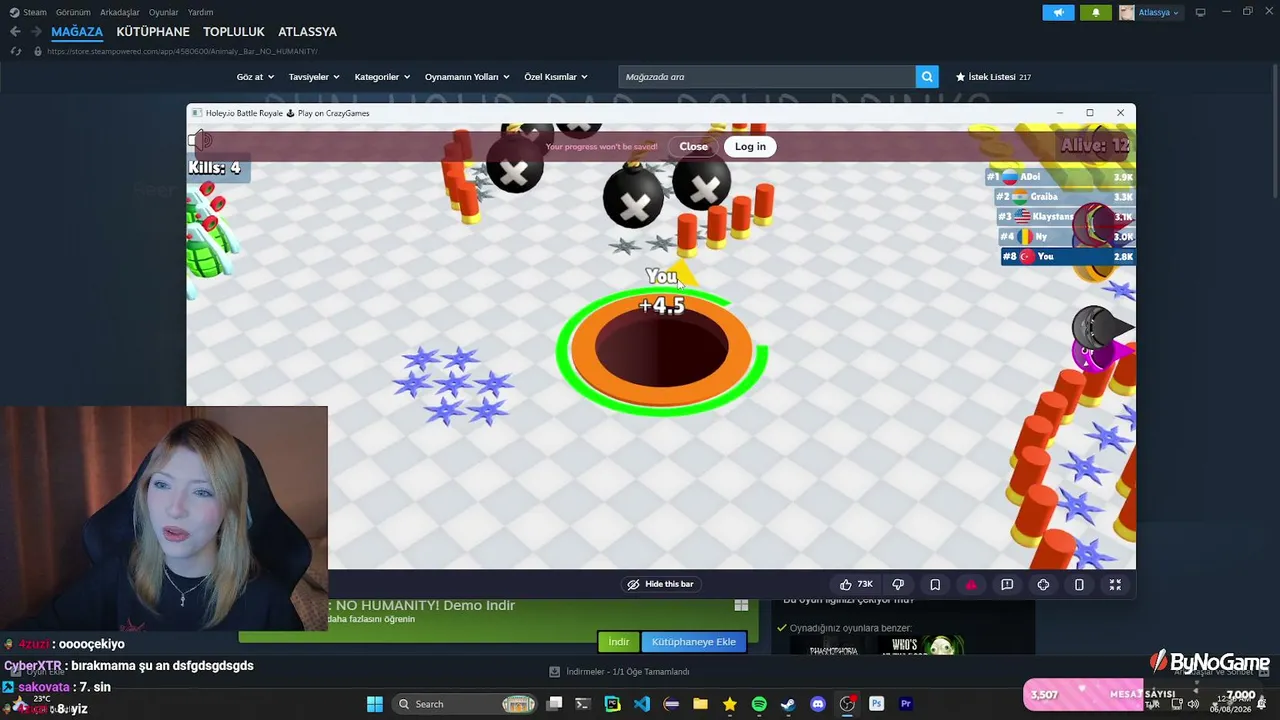Viewport: 1280px width, 720px height.
Task: Reload the Steam store page
Action: click(x=16, y=51)
